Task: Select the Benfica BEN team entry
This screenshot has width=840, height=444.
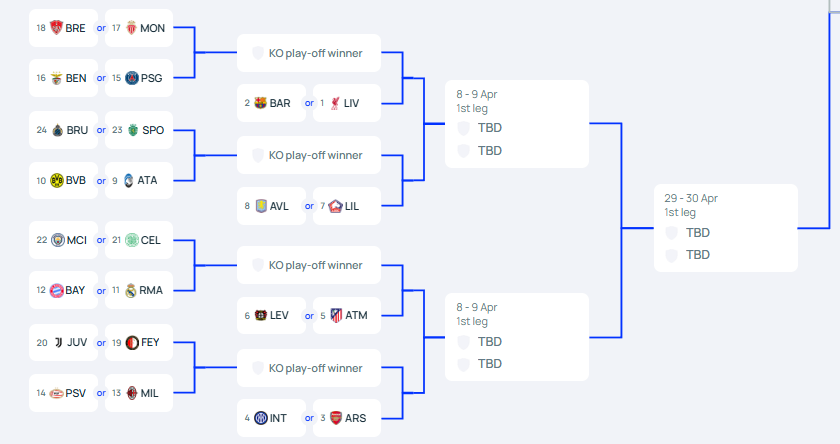Action: click(x=63, y=78)
